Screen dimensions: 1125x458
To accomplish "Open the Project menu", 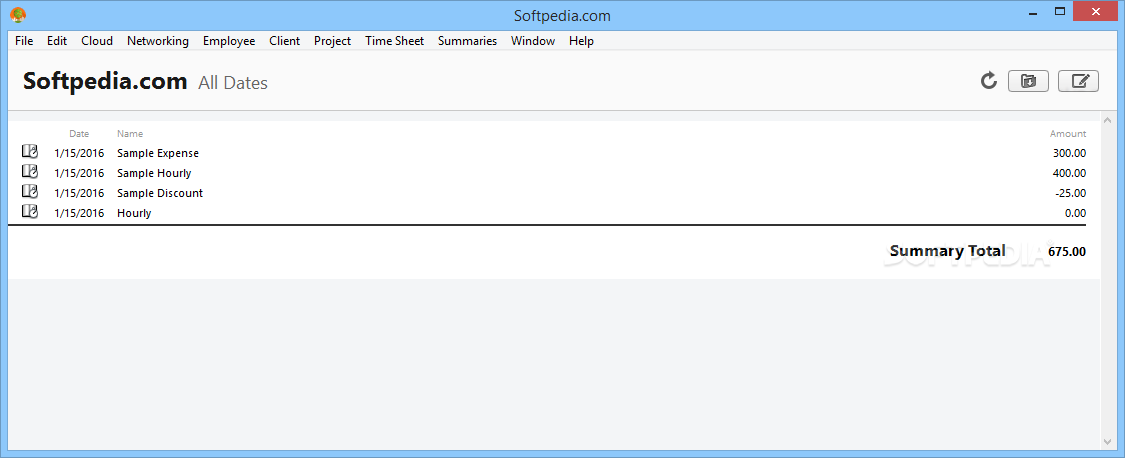I will pyautogui.click(x=332, y=41).
